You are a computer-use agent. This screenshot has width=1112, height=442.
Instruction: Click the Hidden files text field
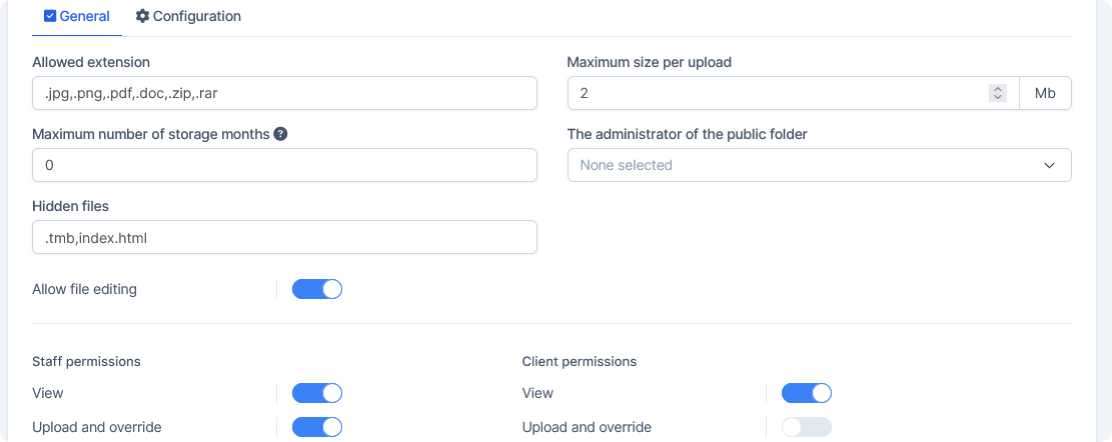click(284, 237)
